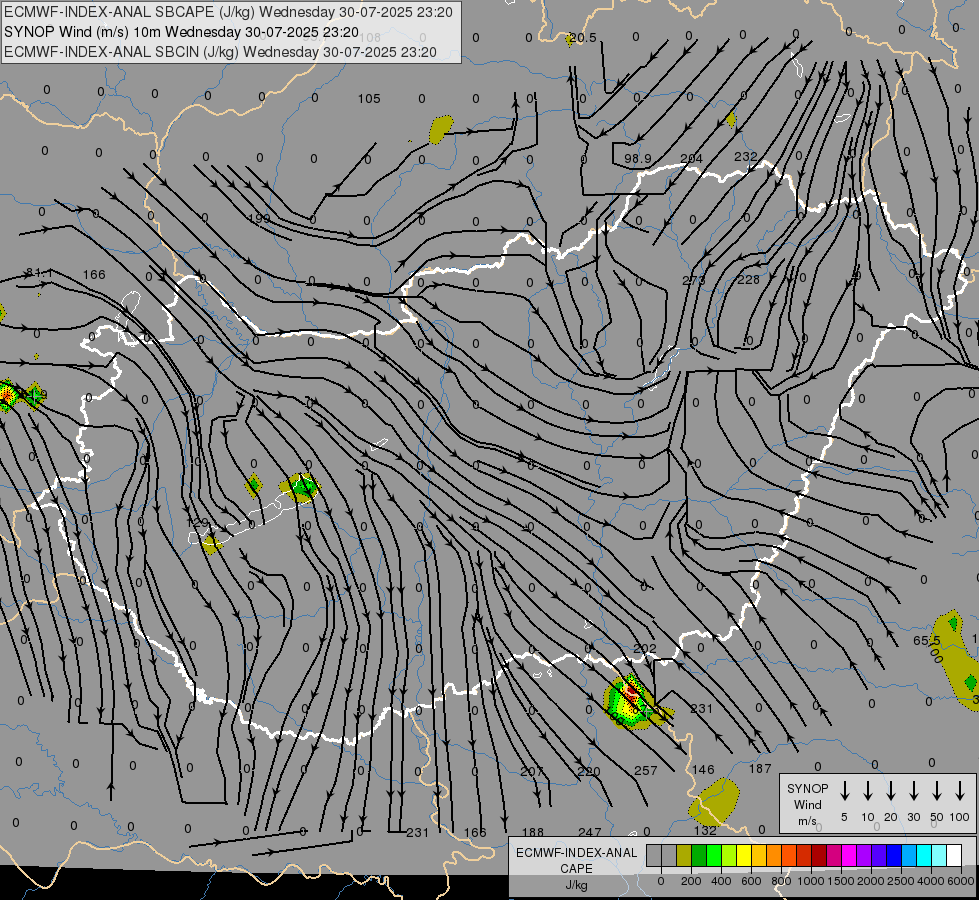Click the 247 value on the map
Screen dimensions: 979x900
coord(590,832)
